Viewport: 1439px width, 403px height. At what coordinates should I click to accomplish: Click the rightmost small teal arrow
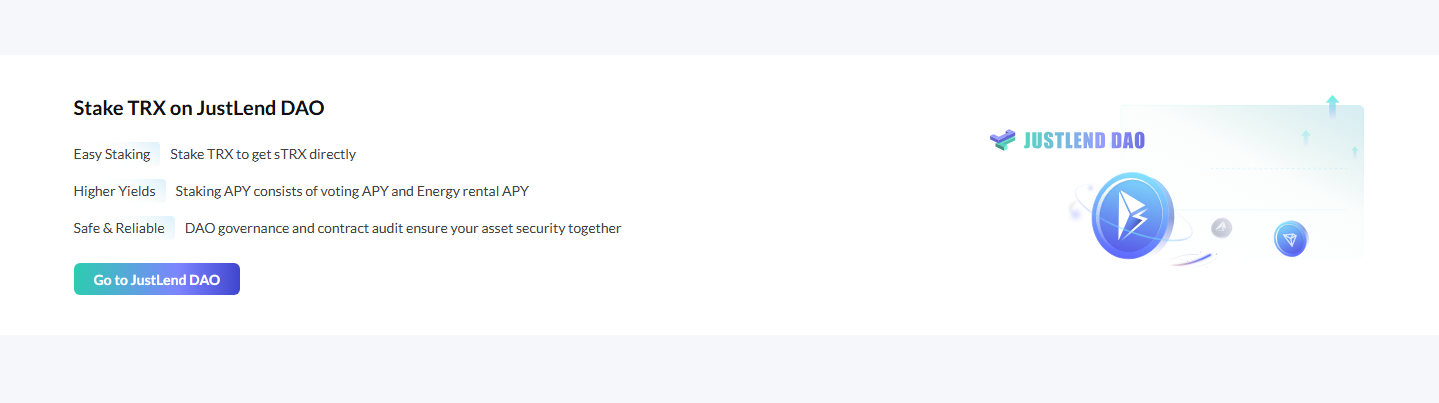click(1354, 152)
